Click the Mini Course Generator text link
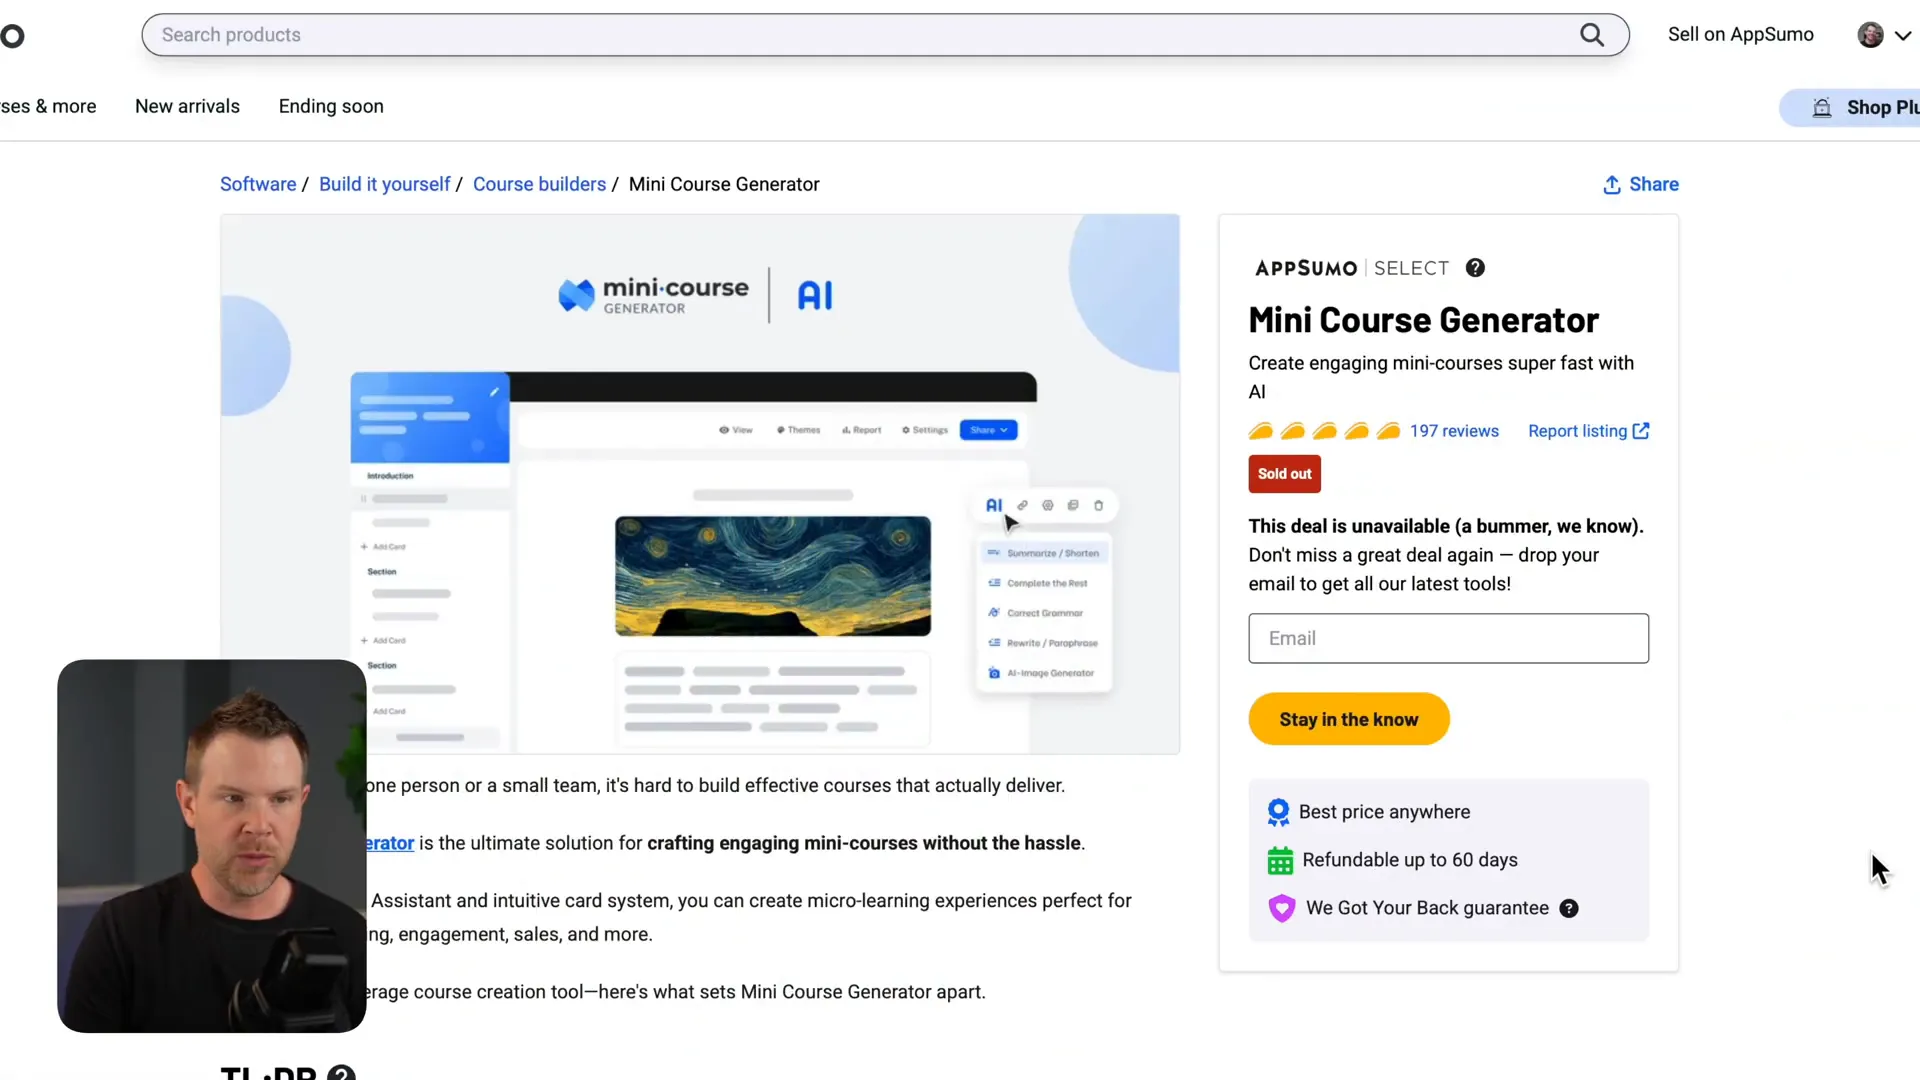Screen dimensions: 1920x1080 click(x=390, y=843)
